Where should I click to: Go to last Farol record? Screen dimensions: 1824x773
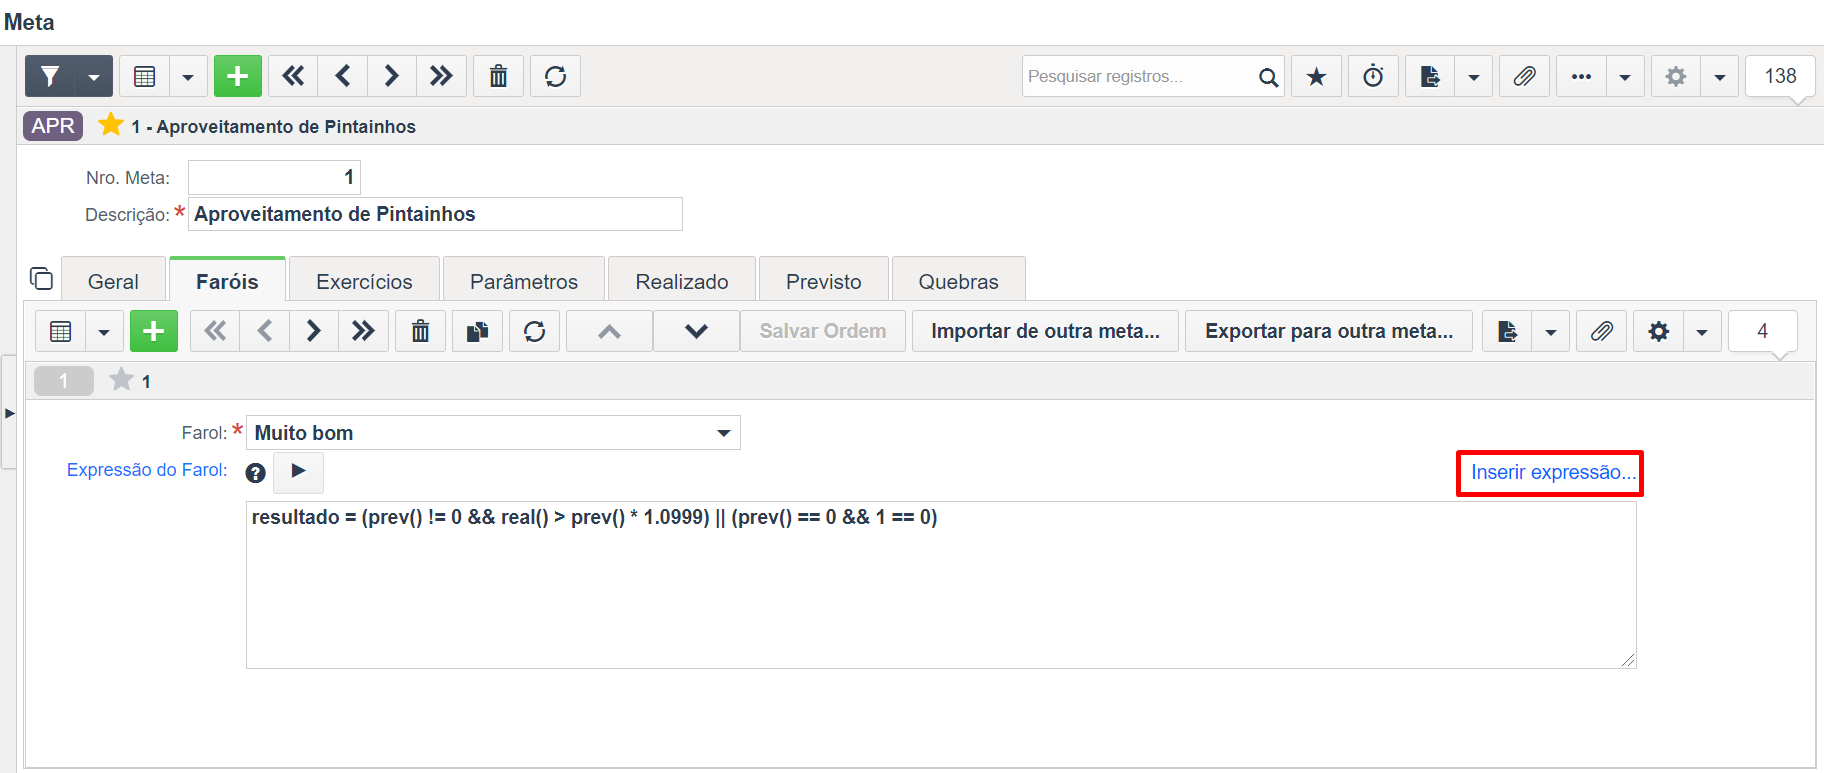[x=363, y=331]
